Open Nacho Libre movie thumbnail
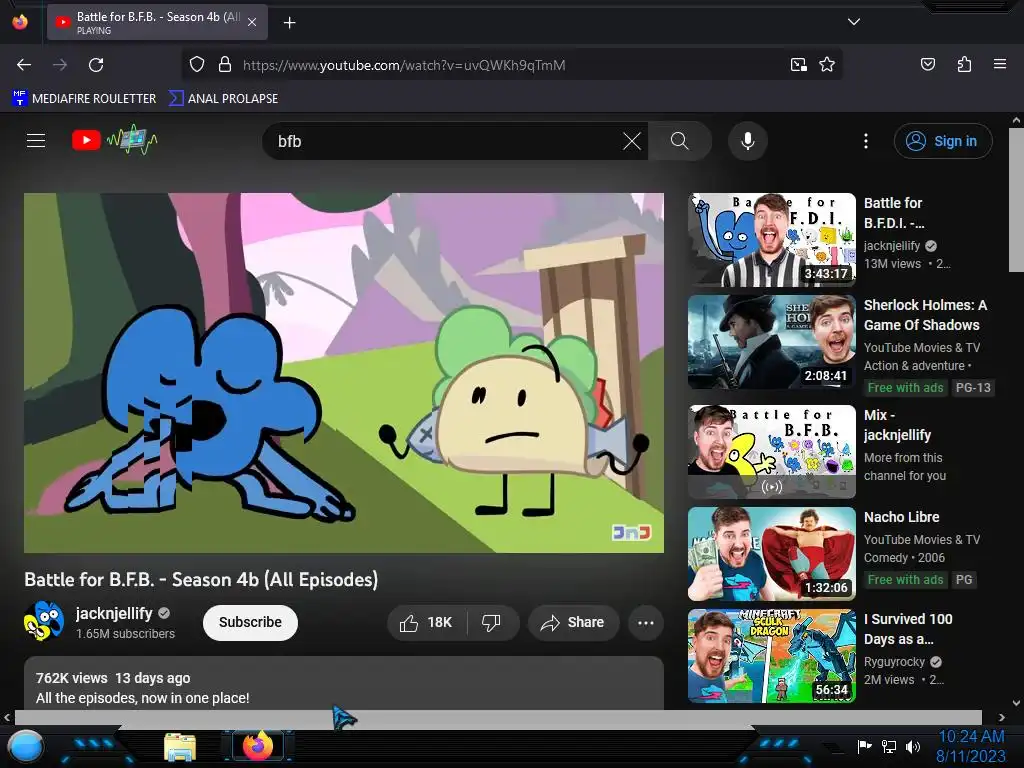This screenshot has height=768, width=1024. pos(772,554)
